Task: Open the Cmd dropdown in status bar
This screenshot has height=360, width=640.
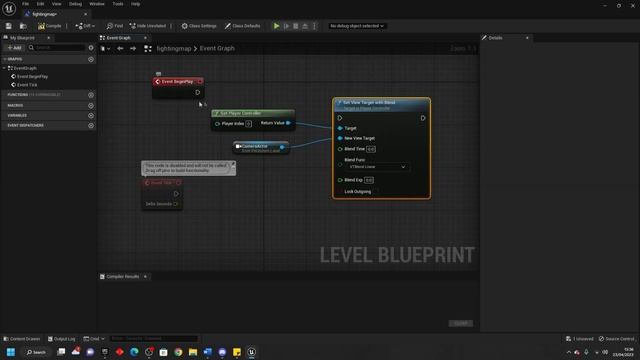Action: coord(94,339)
